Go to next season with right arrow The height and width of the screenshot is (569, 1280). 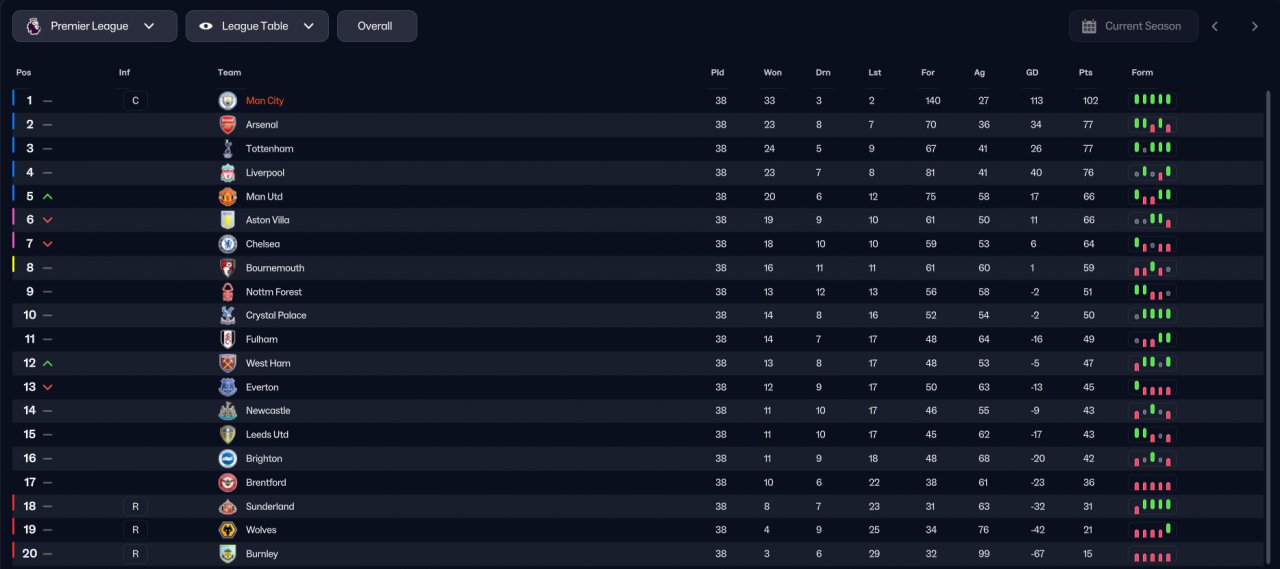pos(1254,26)
